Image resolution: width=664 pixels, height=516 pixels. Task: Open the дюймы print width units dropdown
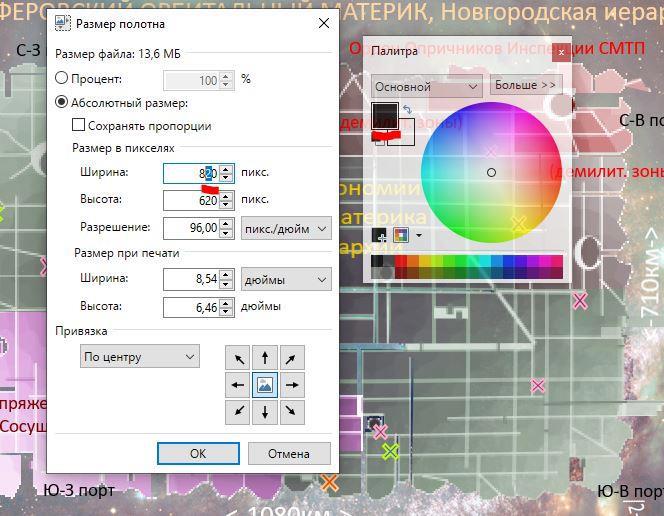coord(286,281)
